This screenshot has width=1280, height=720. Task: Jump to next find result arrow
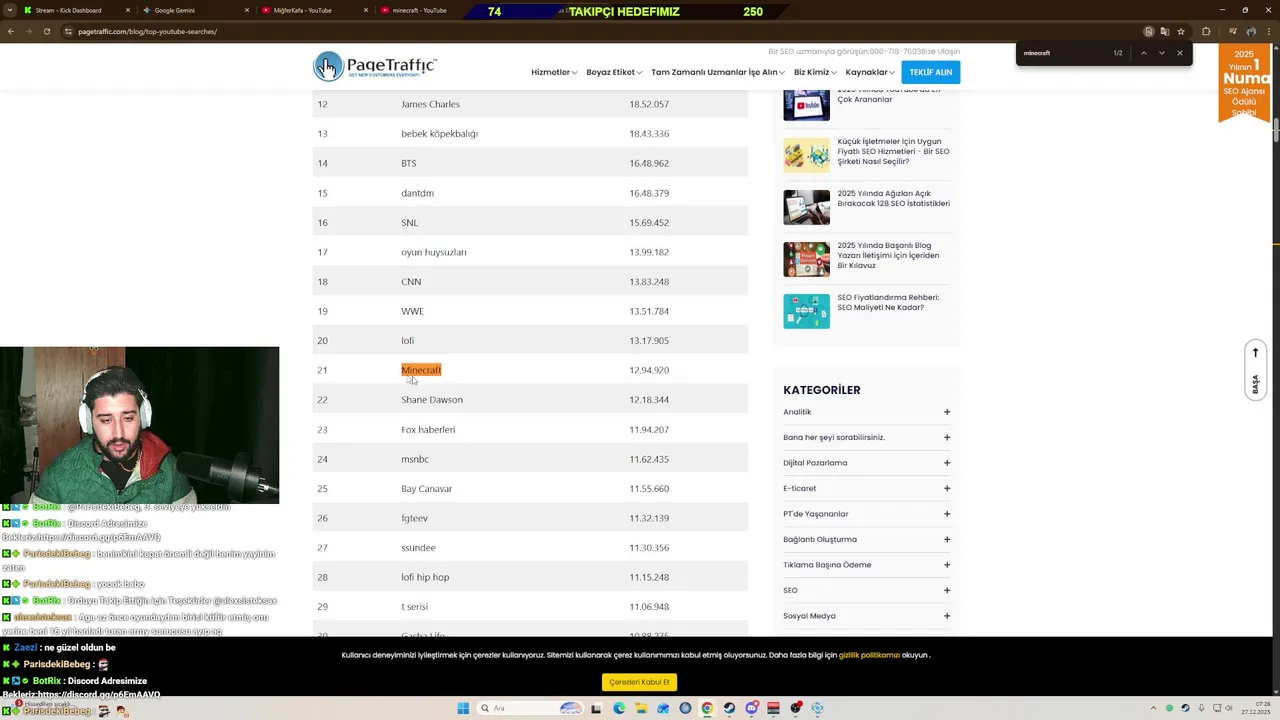click(1161, 53)
